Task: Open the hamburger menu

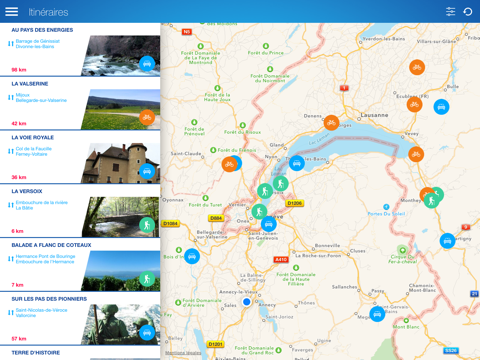Action: [x=11, y=12]
